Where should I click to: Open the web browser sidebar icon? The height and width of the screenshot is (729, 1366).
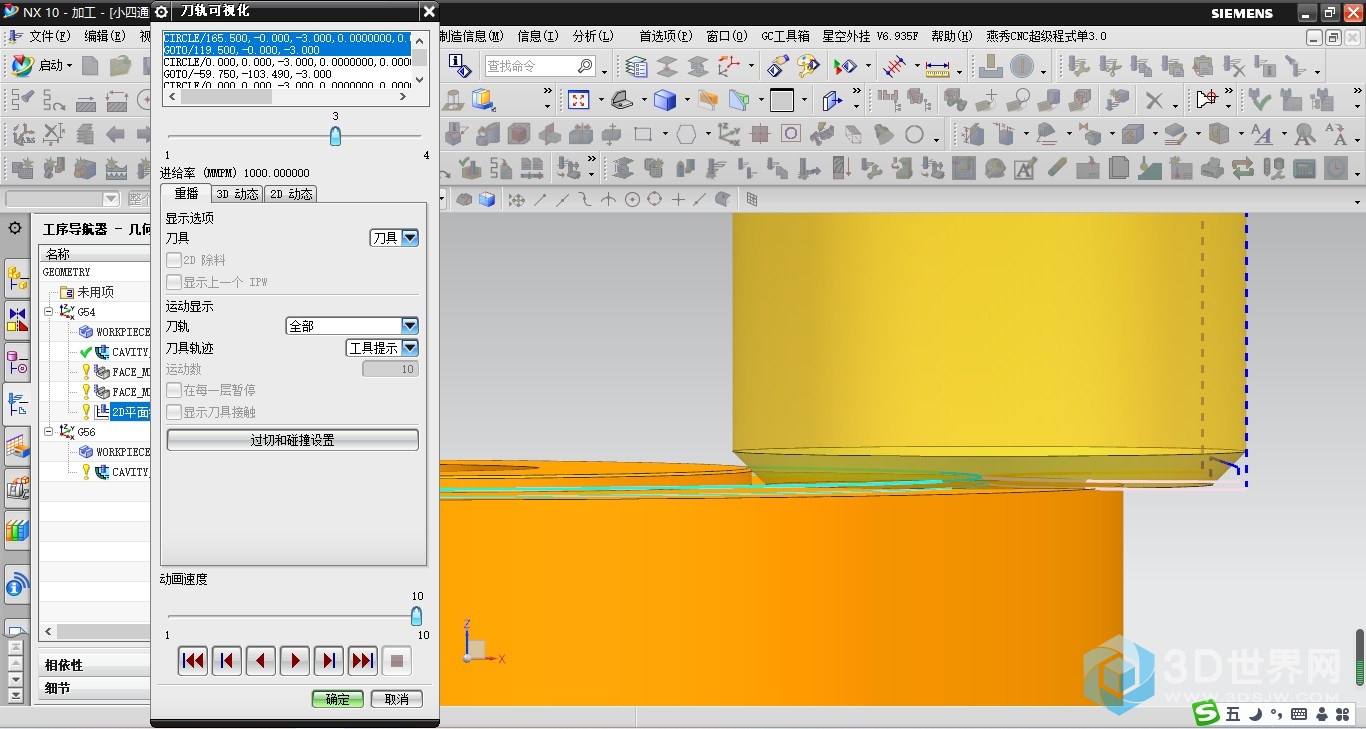(x=17, y=584)
